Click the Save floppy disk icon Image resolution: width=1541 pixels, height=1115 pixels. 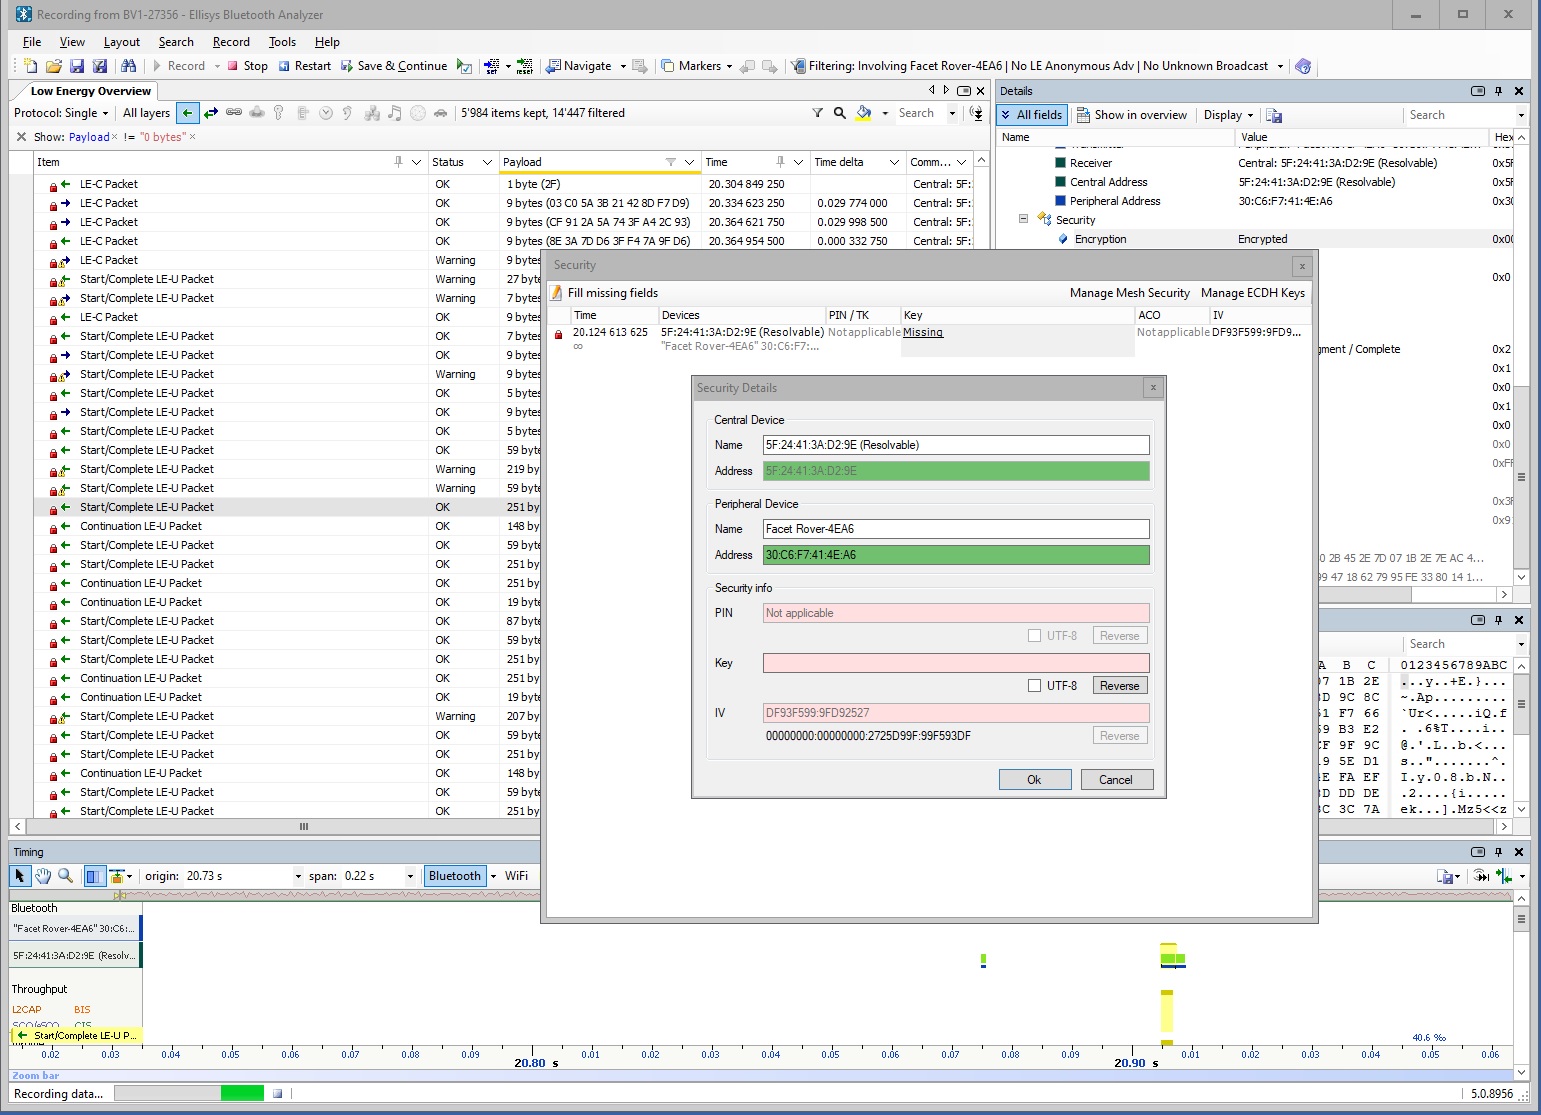click(76, 66)
